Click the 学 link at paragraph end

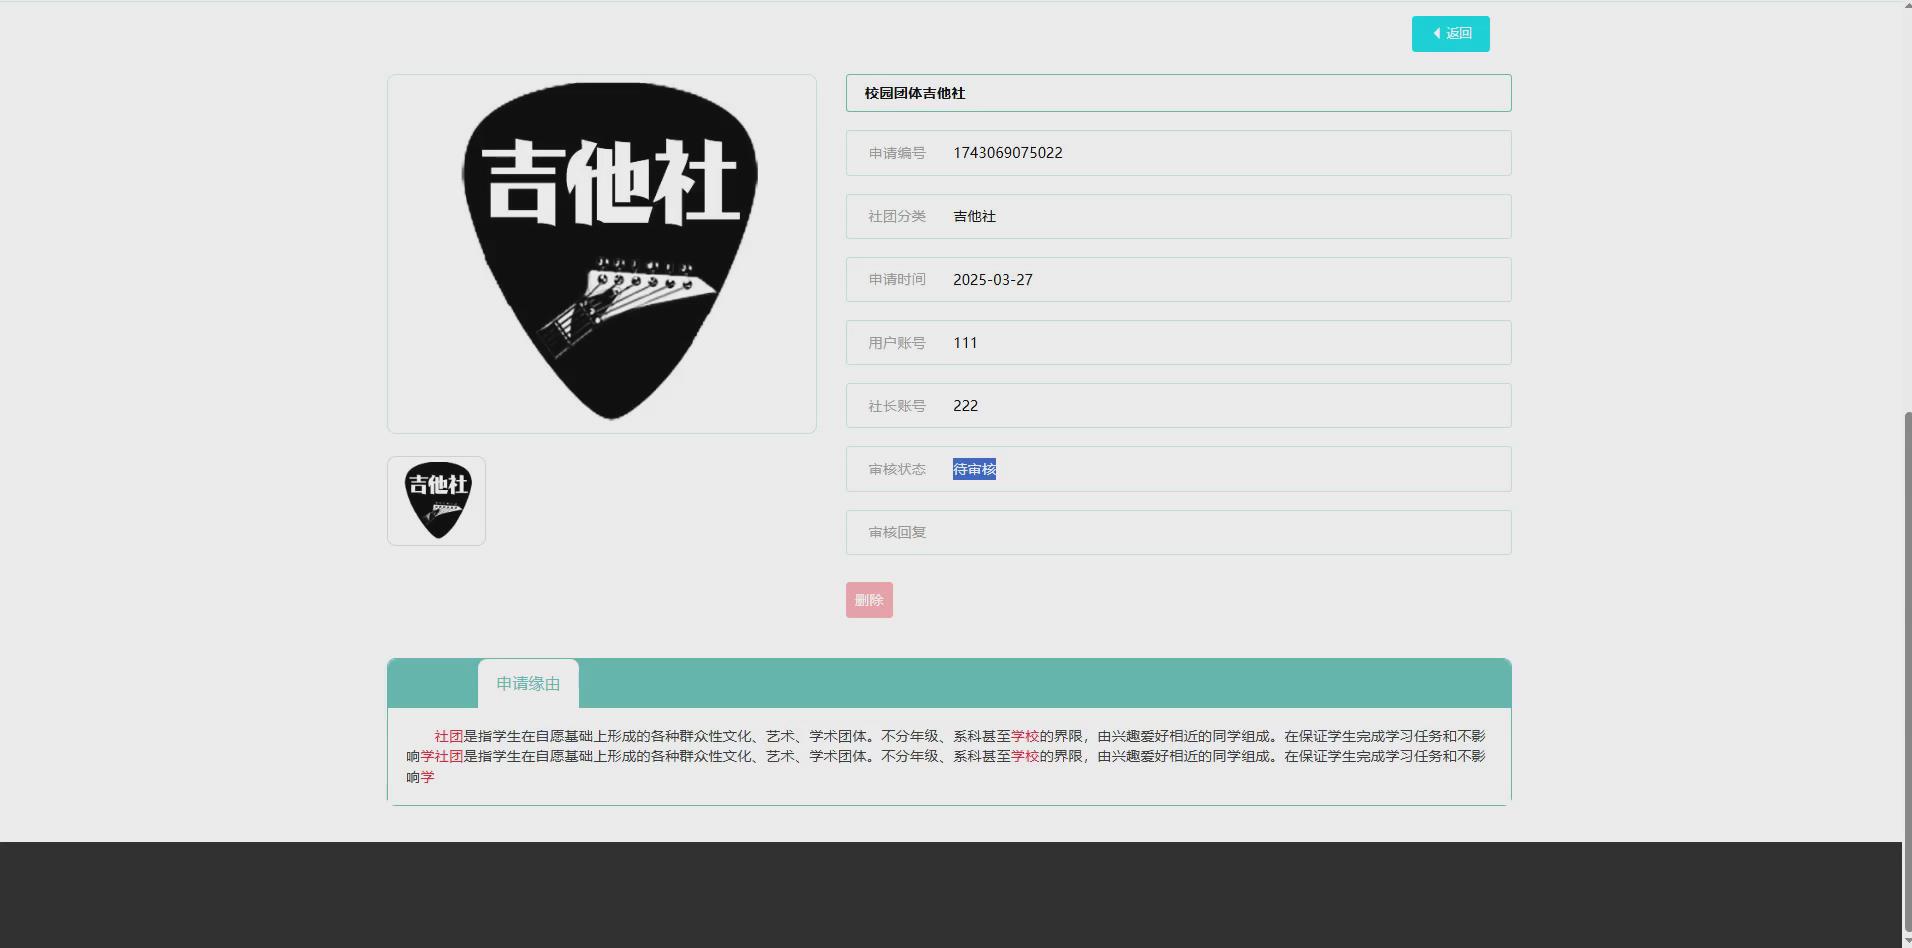tap(429, 776)
